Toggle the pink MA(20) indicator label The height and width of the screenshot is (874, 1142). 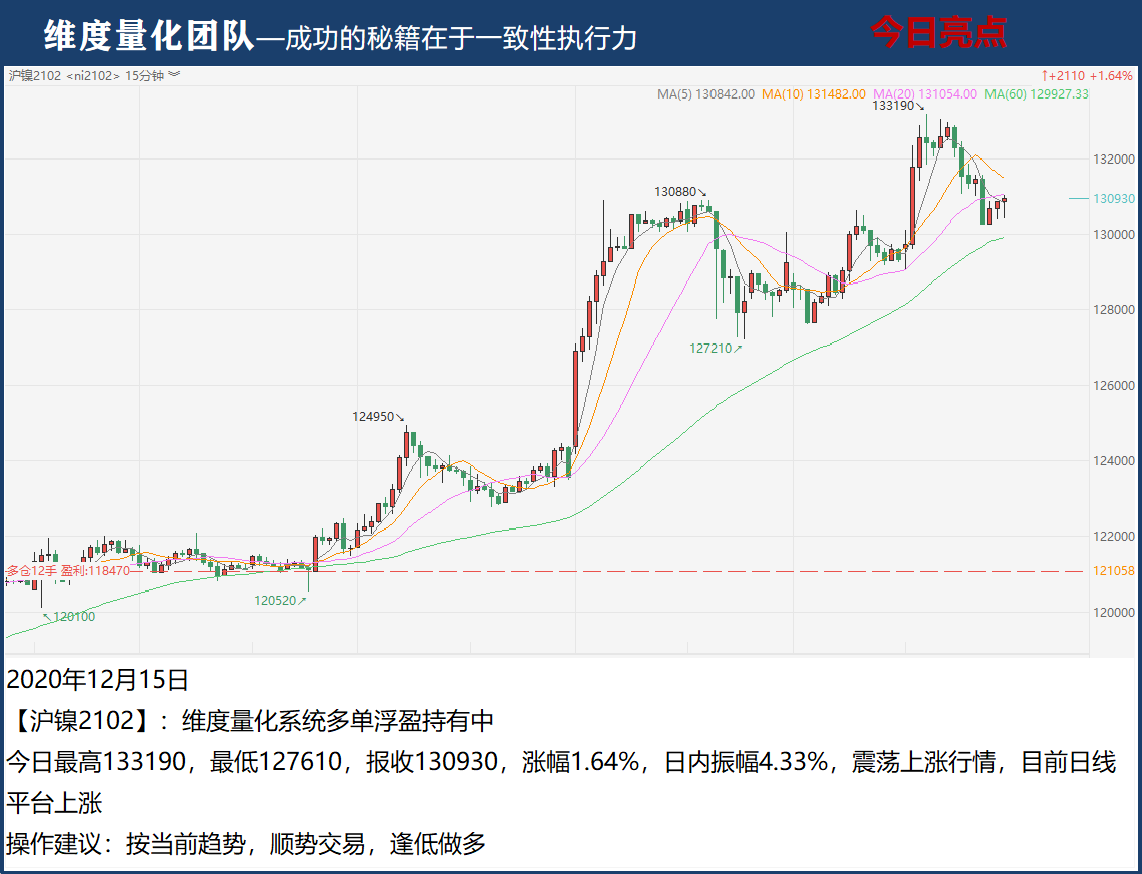924,94
